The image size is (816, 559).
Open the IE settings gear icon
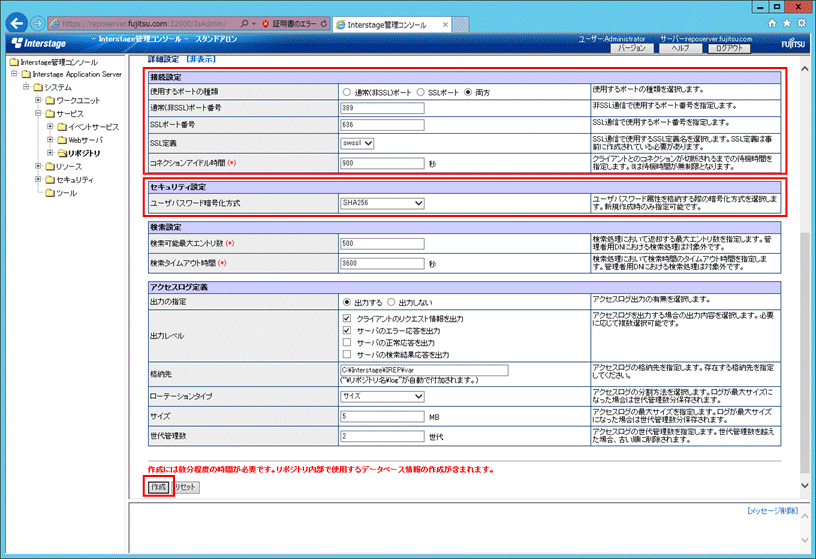800,22
